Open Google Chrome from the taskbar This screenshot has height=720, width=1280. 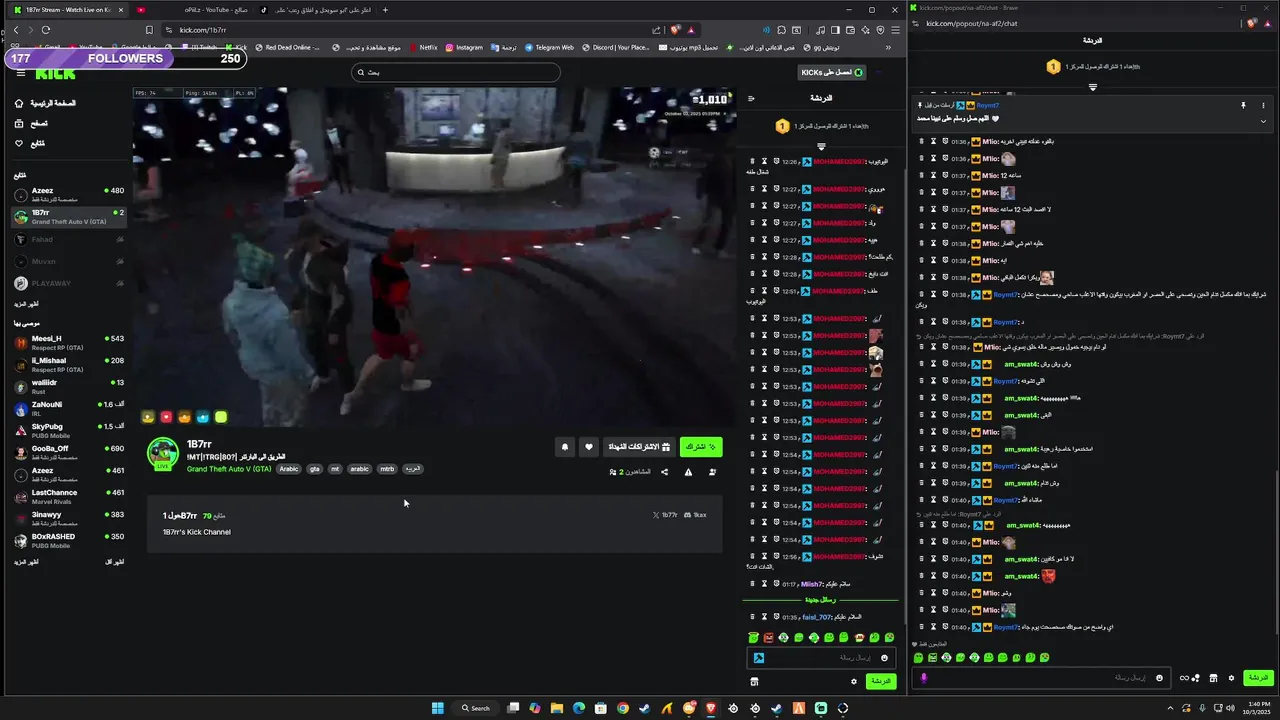623,708
